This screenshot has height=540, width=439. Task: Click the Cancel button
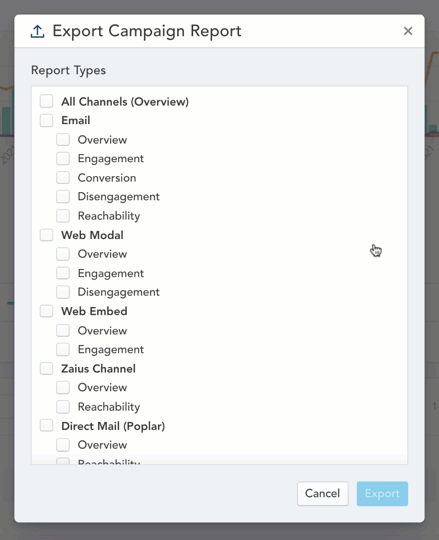point(323,493)
